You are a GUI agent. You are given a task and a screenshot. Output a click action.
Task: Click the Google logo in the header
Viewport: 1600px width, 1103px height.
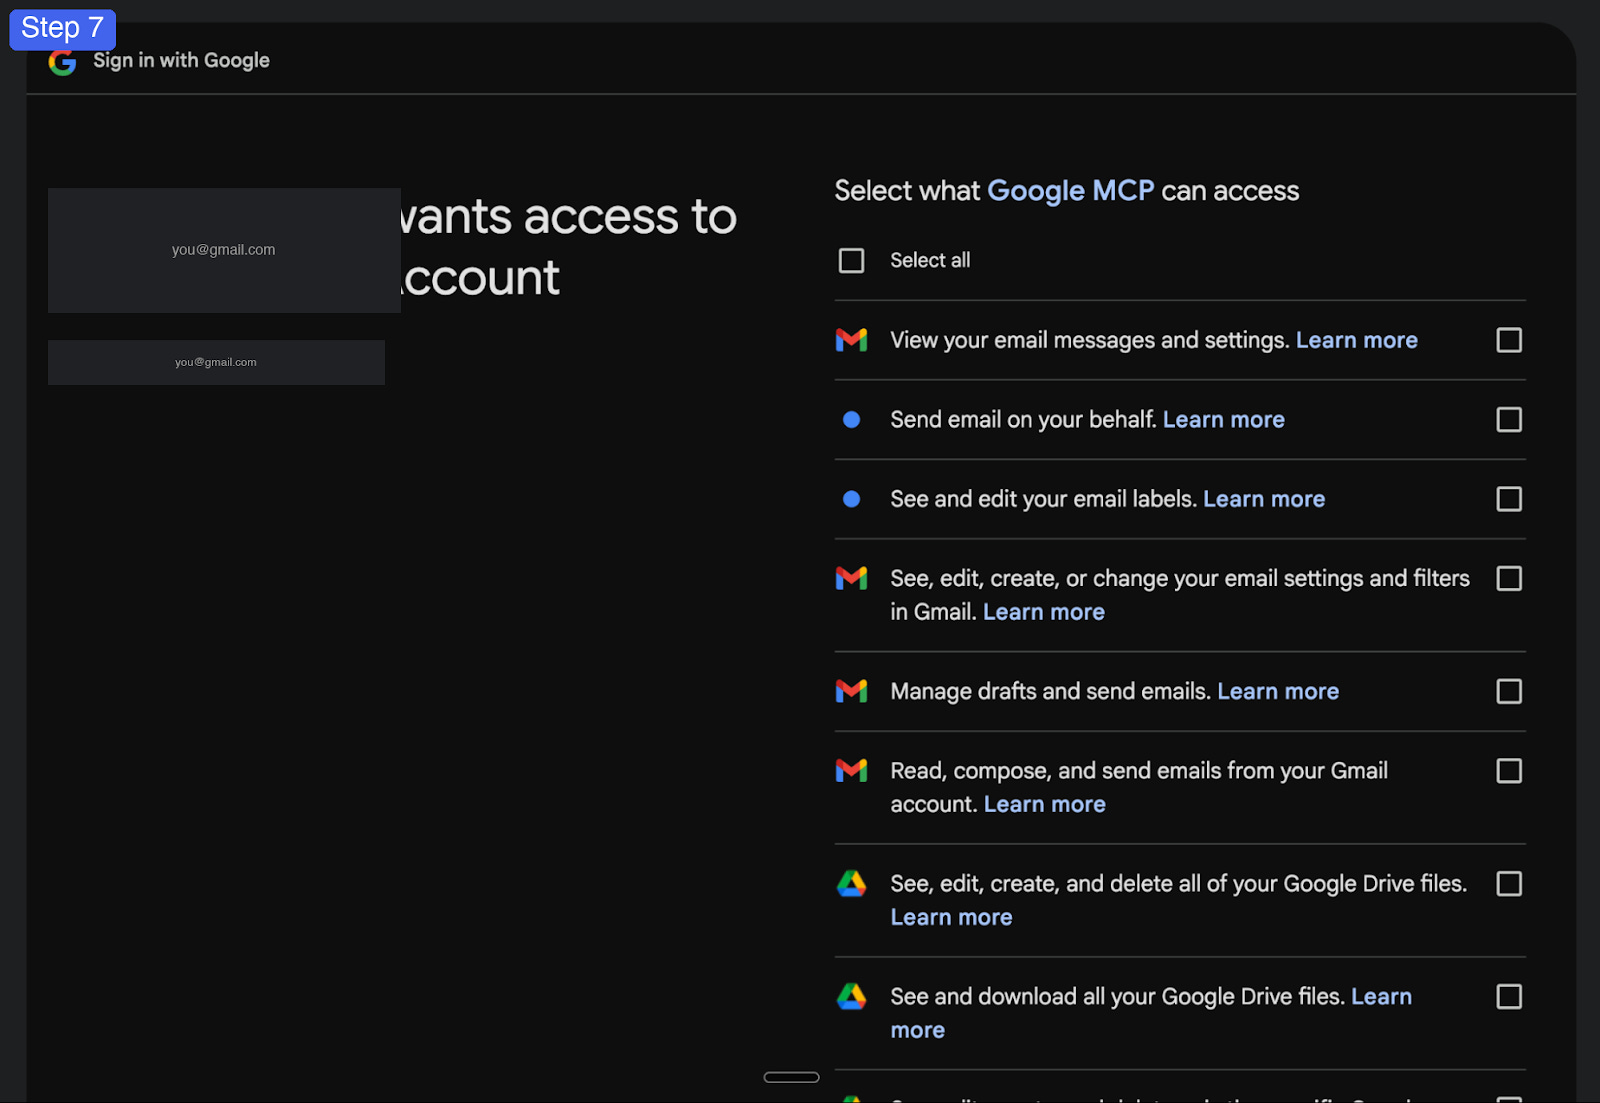[62, 62]
